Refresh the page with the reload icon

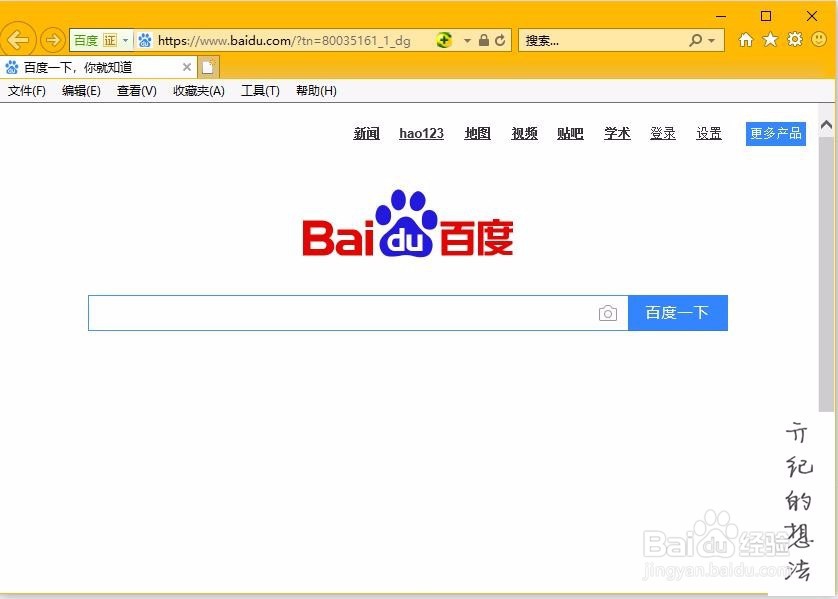(x=500, y=40)
